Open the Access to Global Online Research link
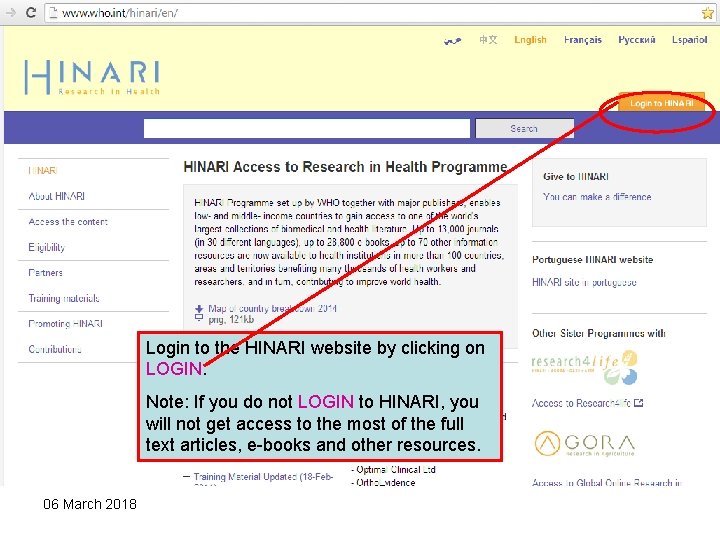This screenshot has width=720, height=540. 607,482
